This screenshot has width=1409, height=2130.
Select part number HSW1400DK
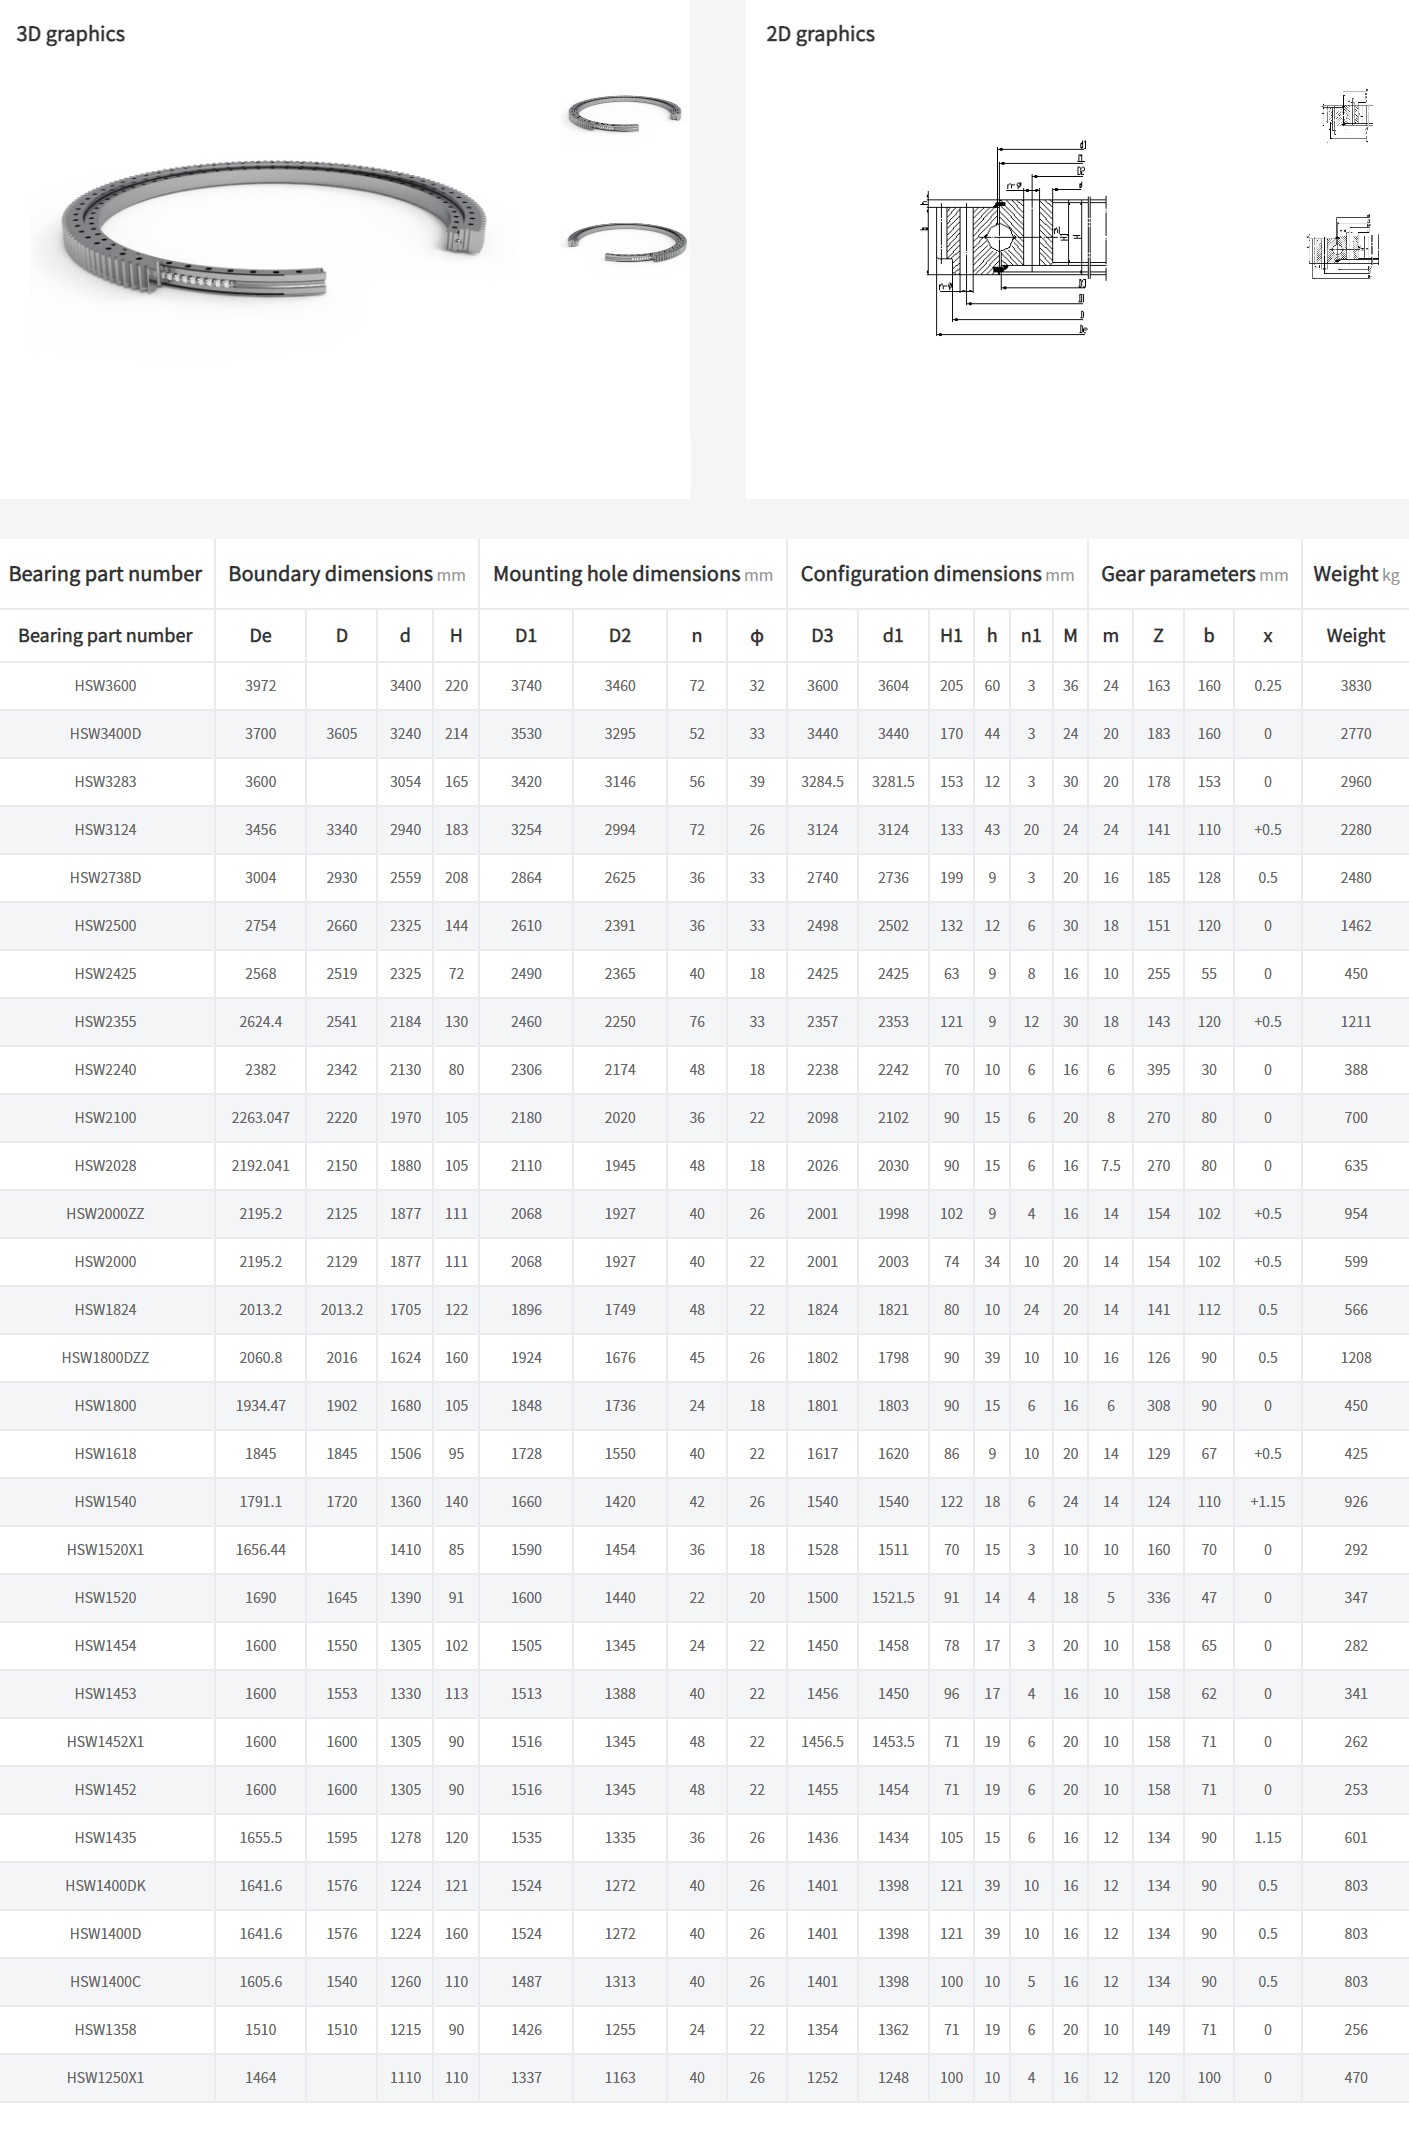pos(105,1886)
